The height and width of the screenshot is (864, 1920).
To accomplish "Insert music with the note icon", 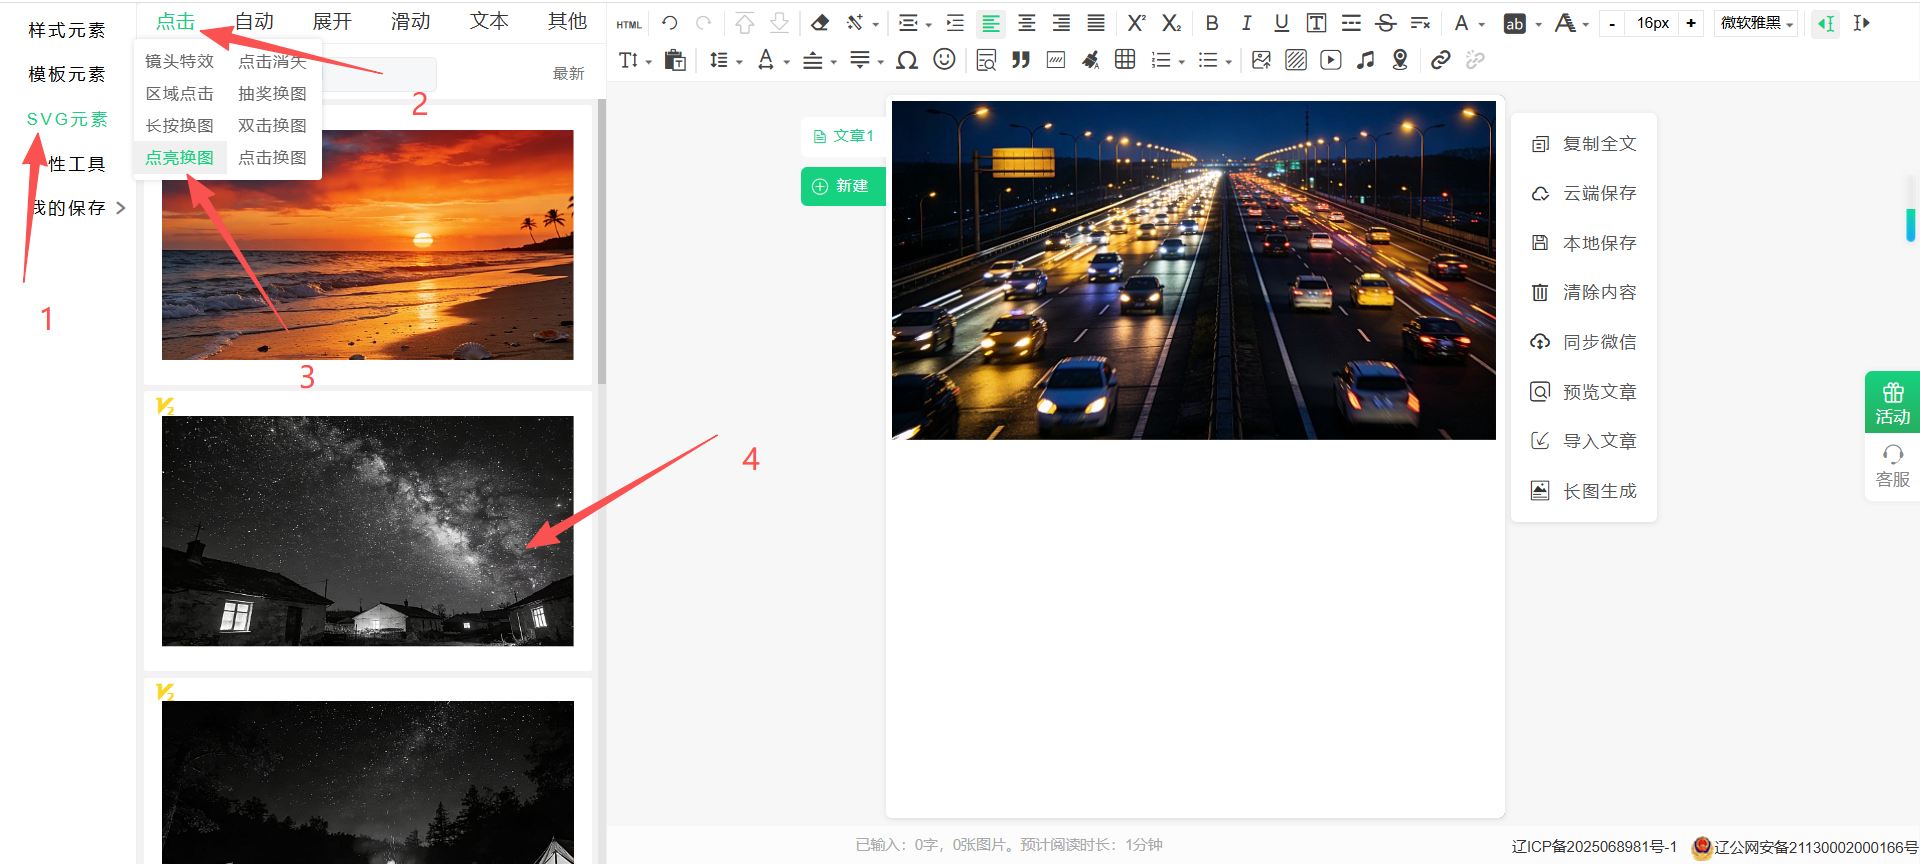I will (x=1365, y=60).
